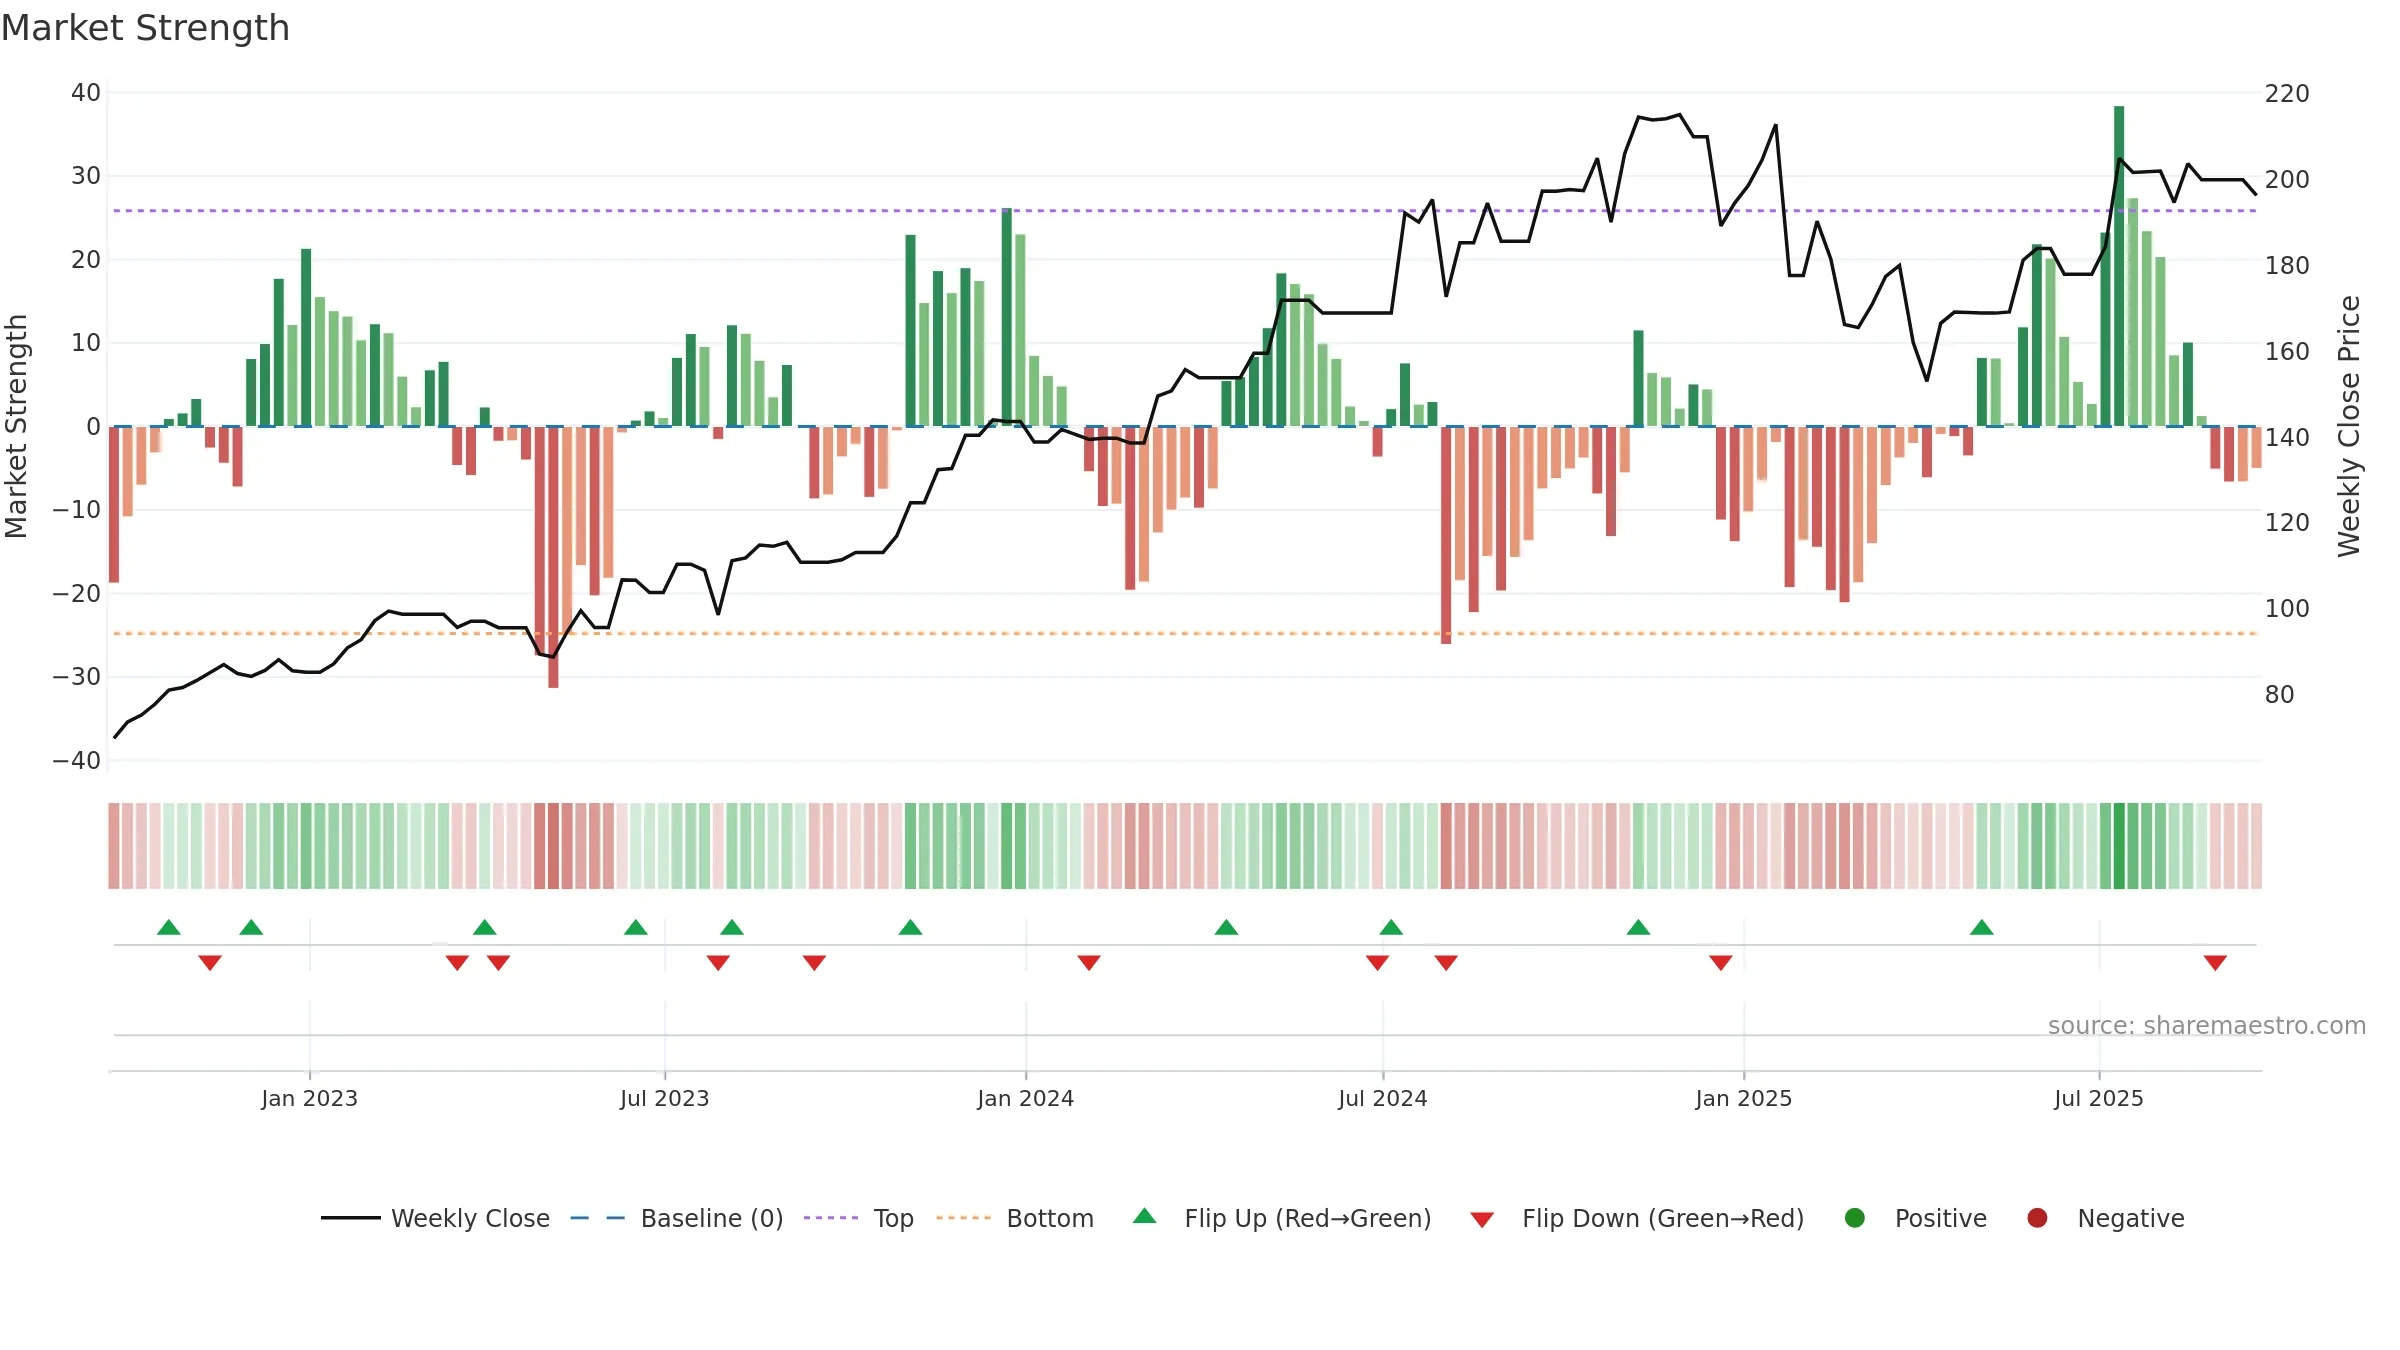
Task: Click the Market Strength chart title
Action: [145, 28]
